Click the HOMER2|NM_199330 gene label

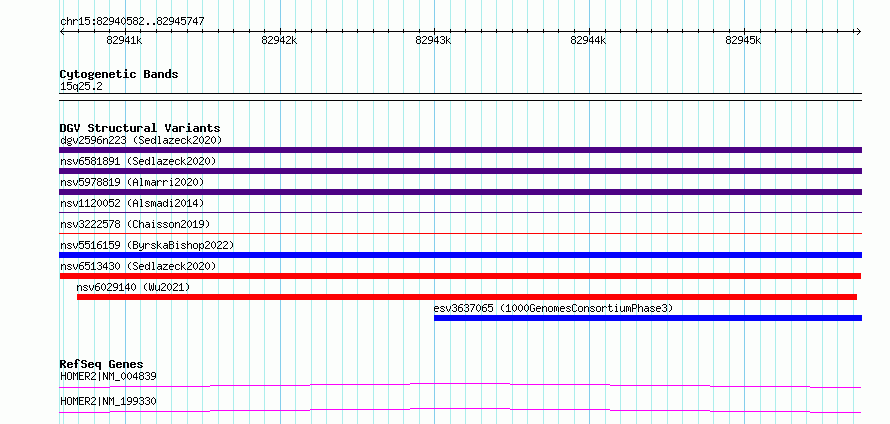click(108, 401)
